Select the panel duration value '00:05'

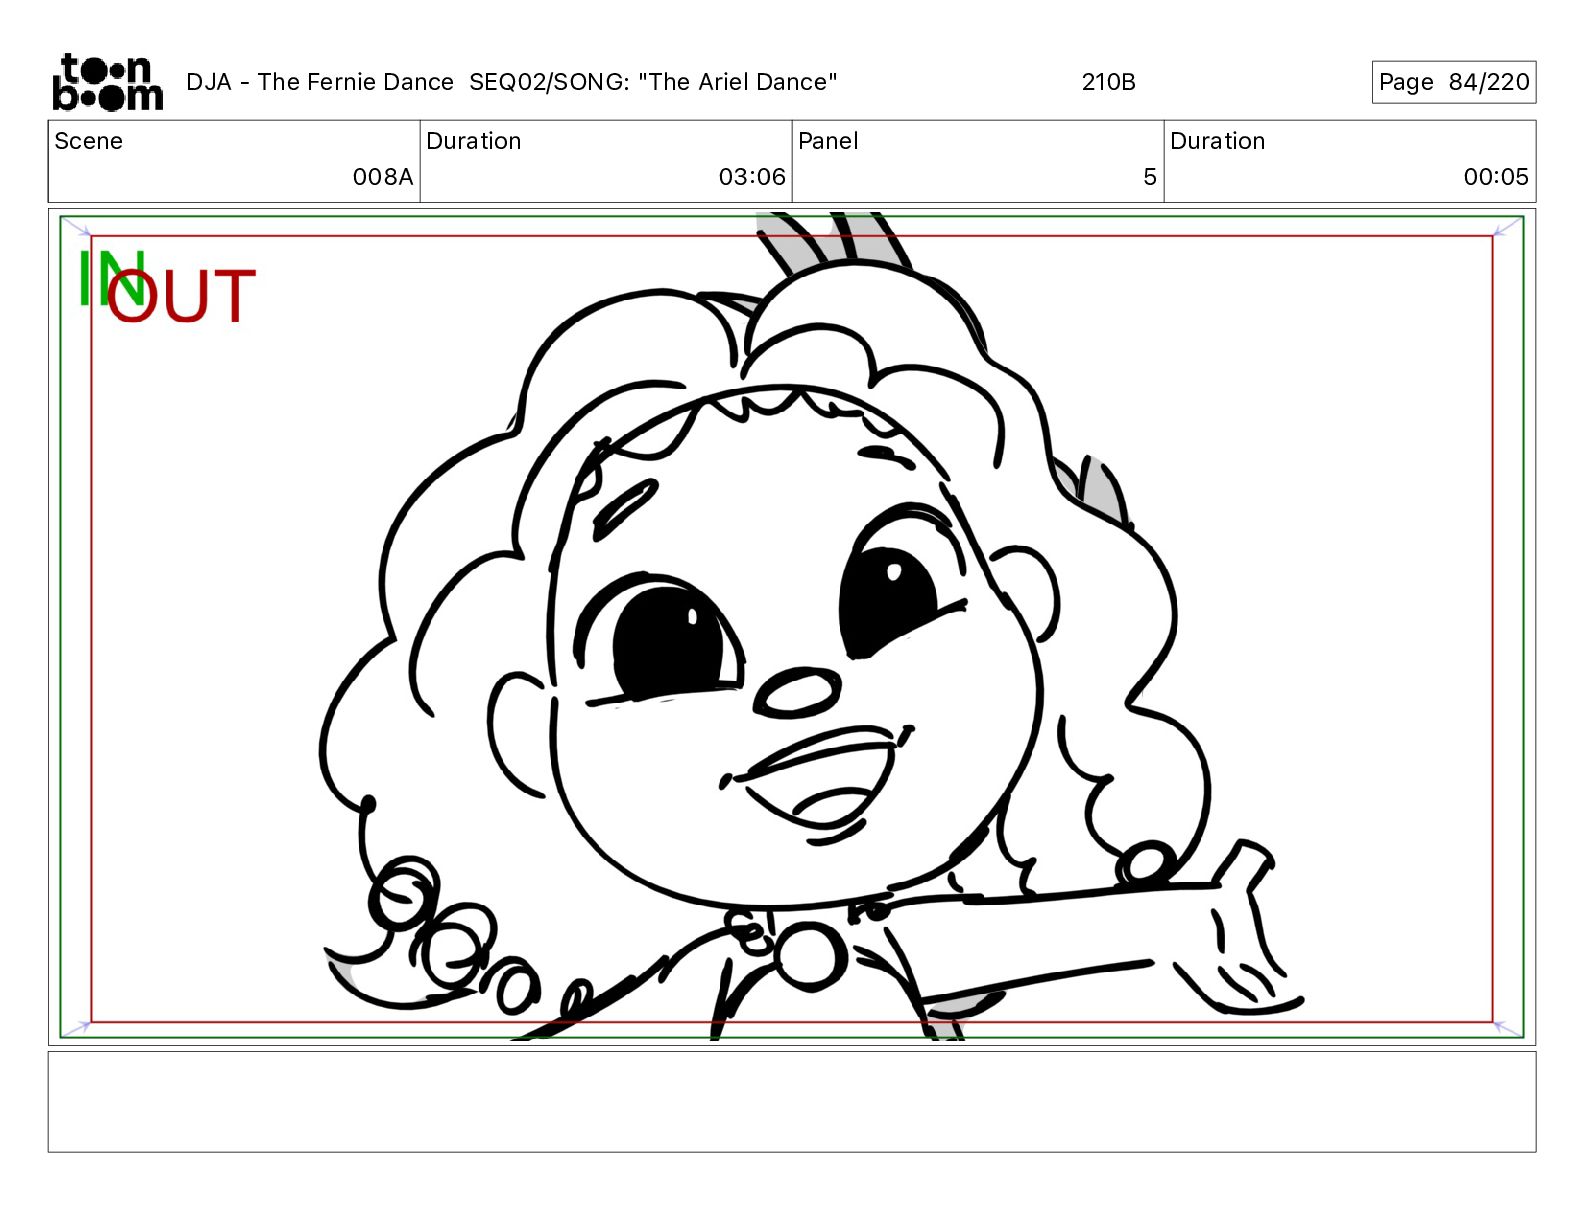click(1496, 177)
